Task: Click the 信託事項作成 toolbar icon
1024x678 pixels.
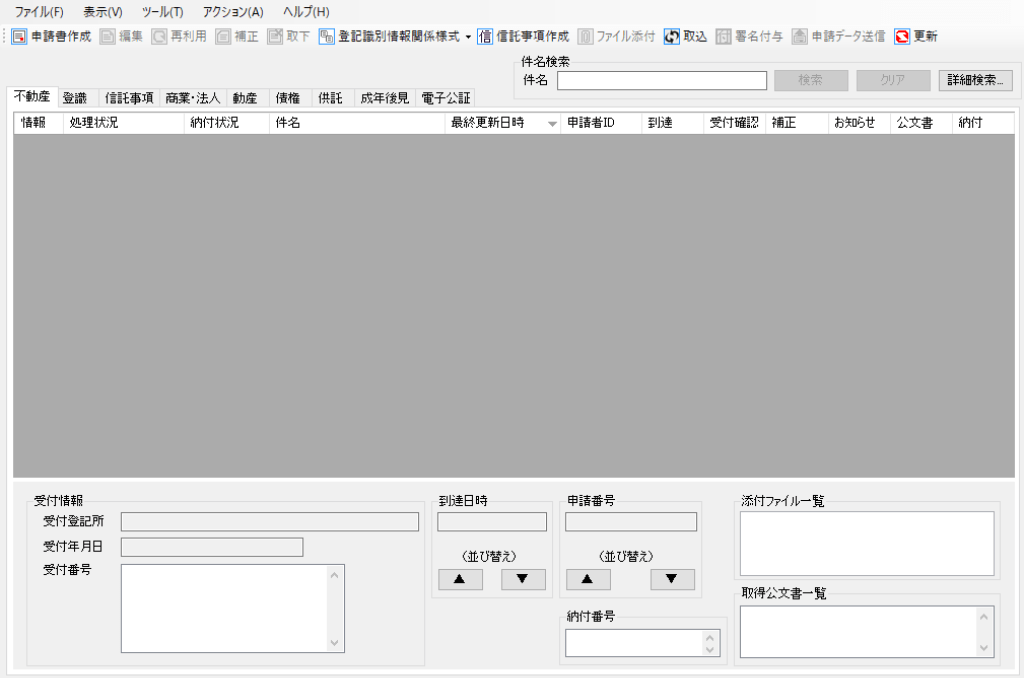Action: click(485, 36)
